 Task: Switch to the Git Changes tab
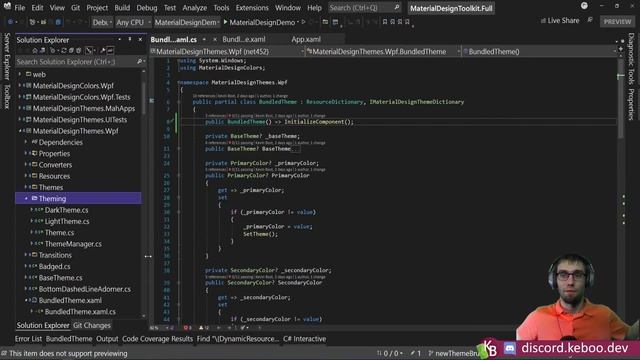pyautogui.click(x=92, y=325)
